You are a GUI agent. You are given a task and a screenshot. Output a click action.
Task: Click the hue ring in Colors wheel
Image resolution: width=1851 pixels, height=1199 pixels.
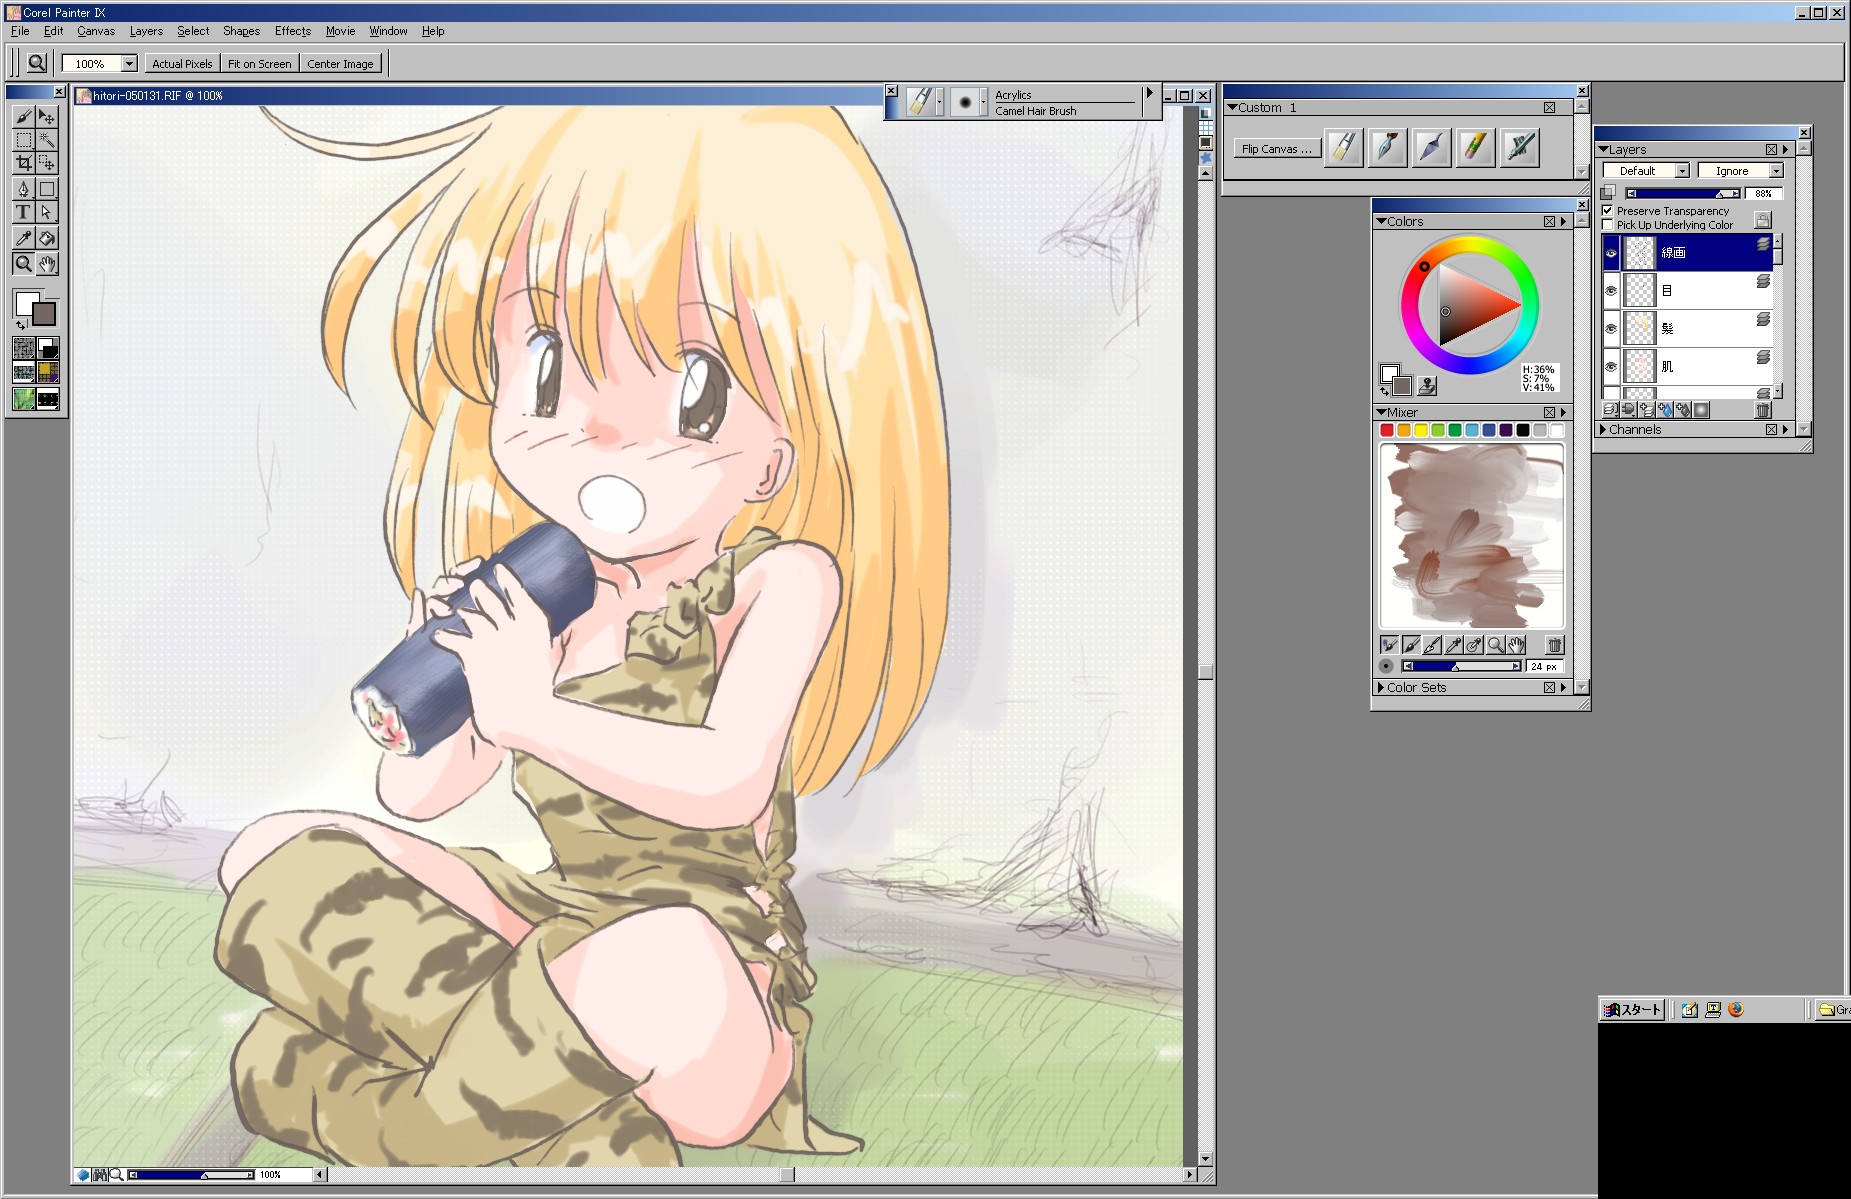coord(1469,244)
